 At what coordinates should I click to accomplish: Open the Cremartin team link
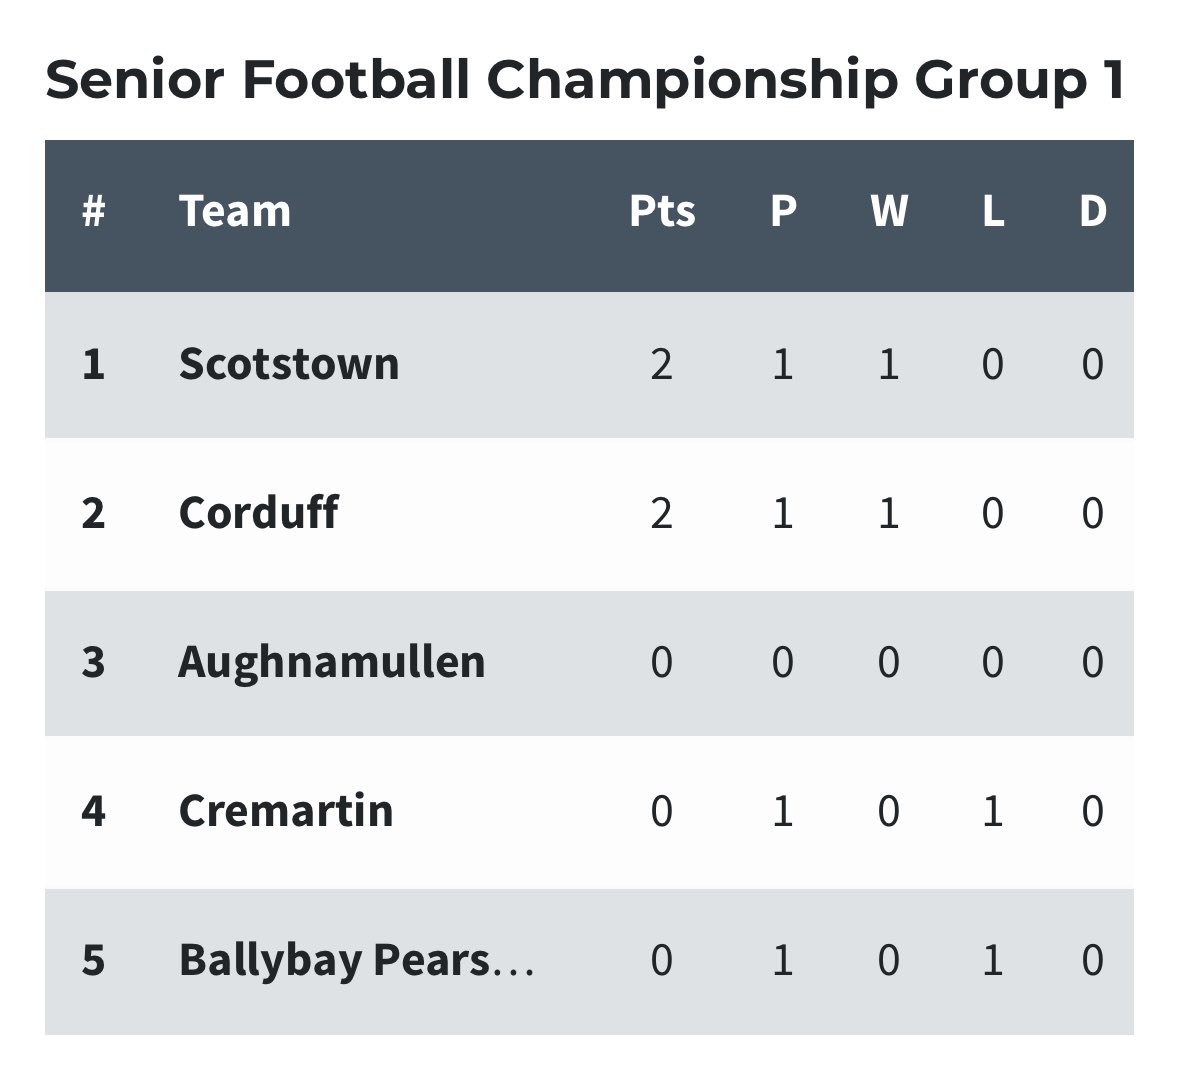[286, 811]
